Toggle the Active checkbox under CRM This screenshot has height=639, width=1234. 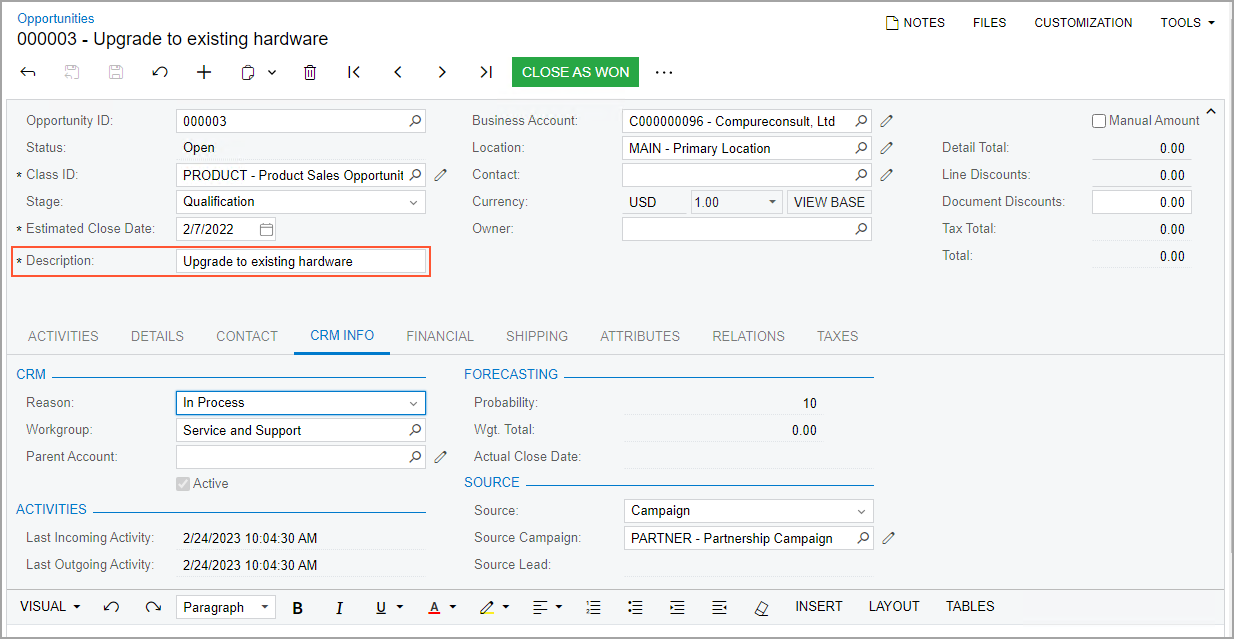182,484
